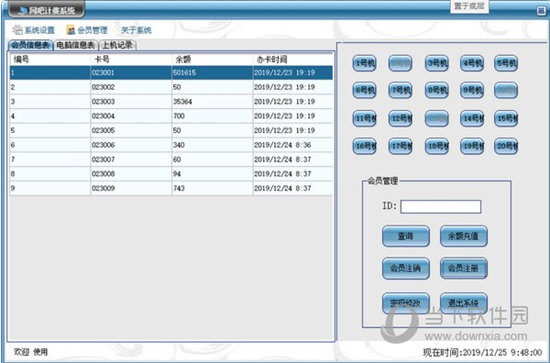Select the 3号机 machine button
550x363 pixels.
tap(437, 63)
